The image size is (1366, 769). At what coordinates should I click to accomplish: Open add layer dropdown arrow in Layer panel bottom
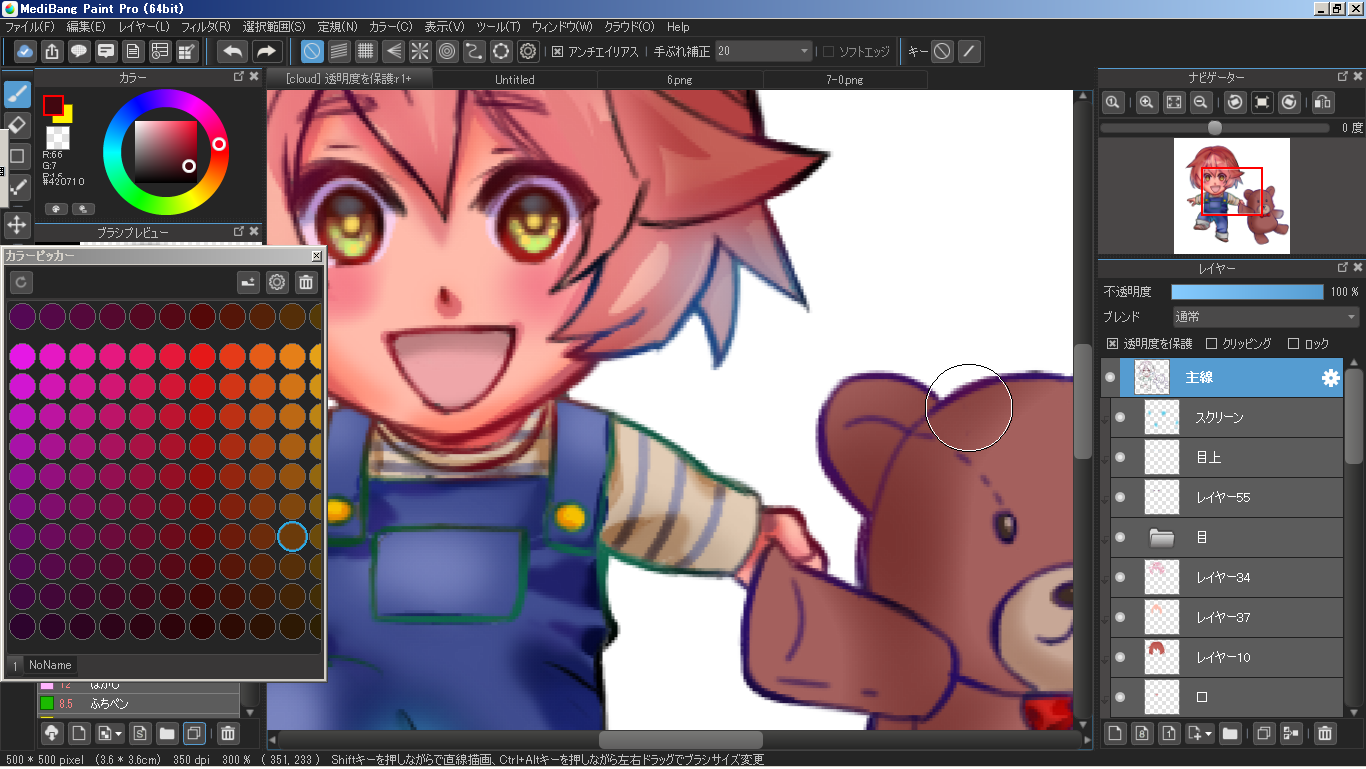pyautogui.click(x=1209, y=734)
